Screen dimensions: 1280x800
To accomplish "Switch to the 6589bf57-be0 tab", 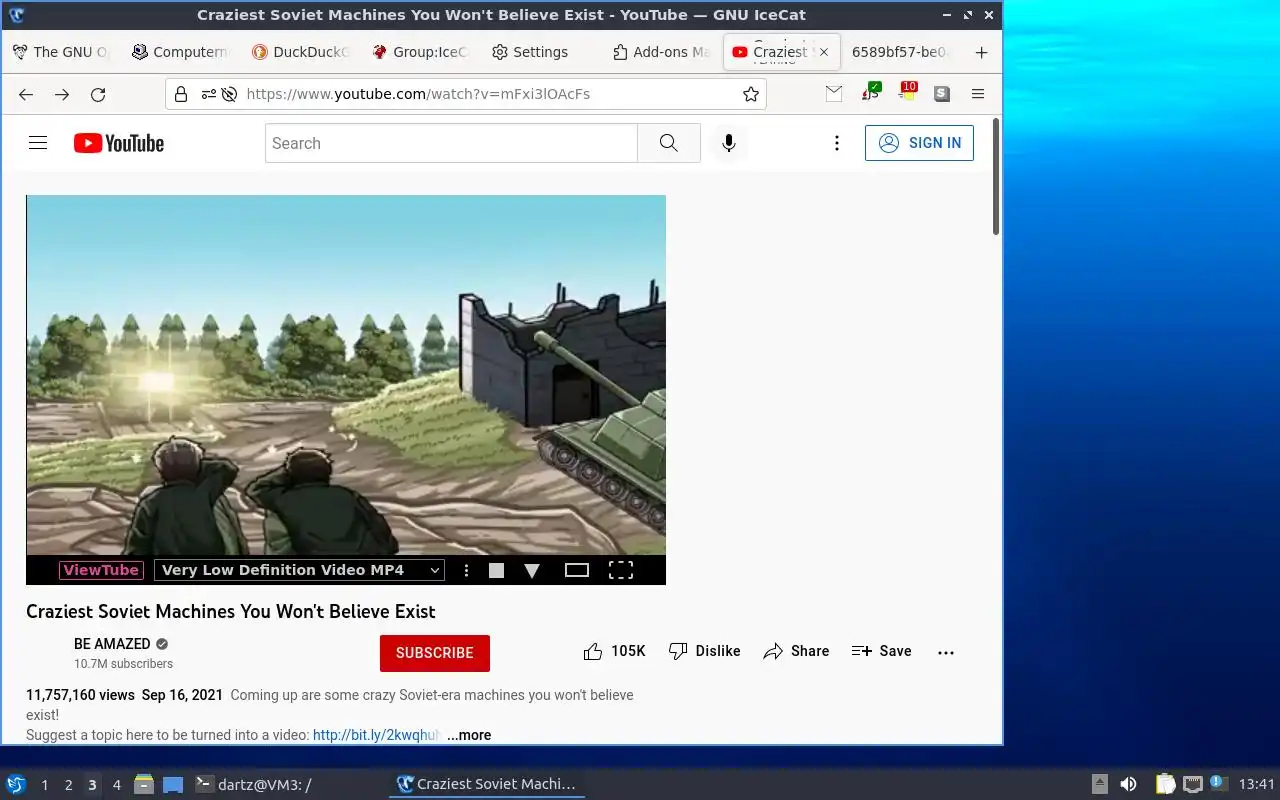I will [900, 52].
